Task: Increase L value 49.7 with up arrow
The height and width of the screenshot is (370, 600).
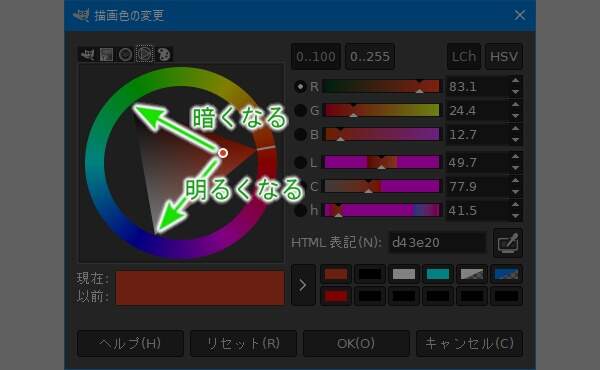Action: point(515,156)
